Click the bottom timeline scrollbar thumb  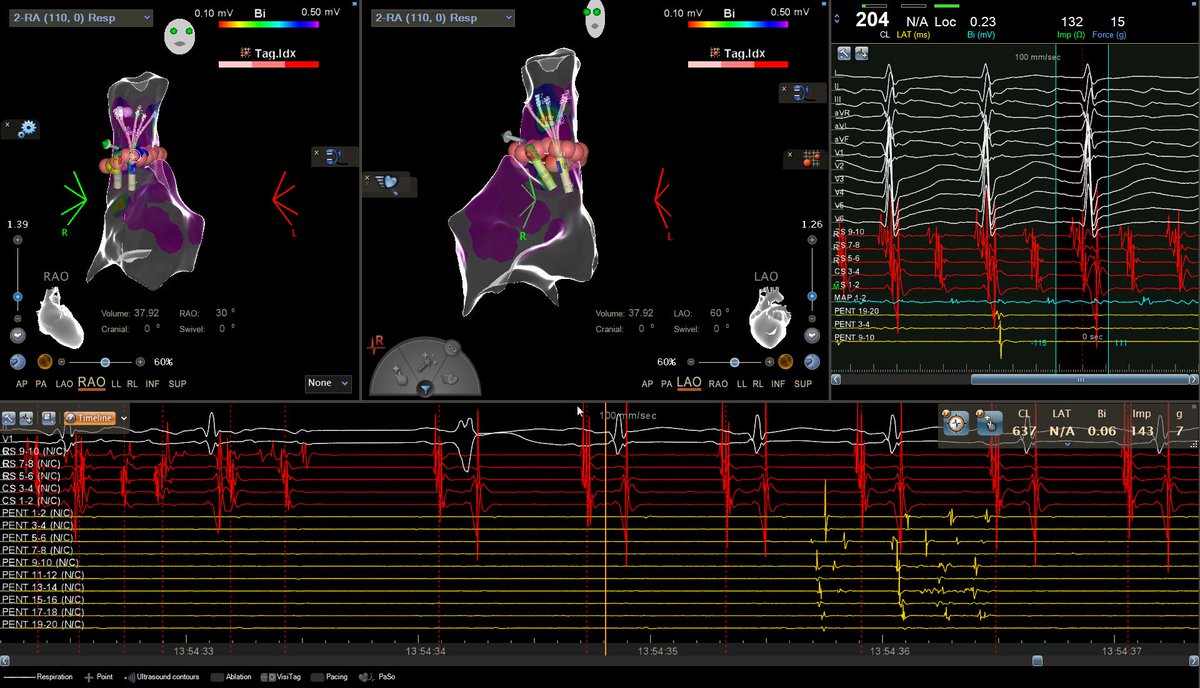(1037, 660)
